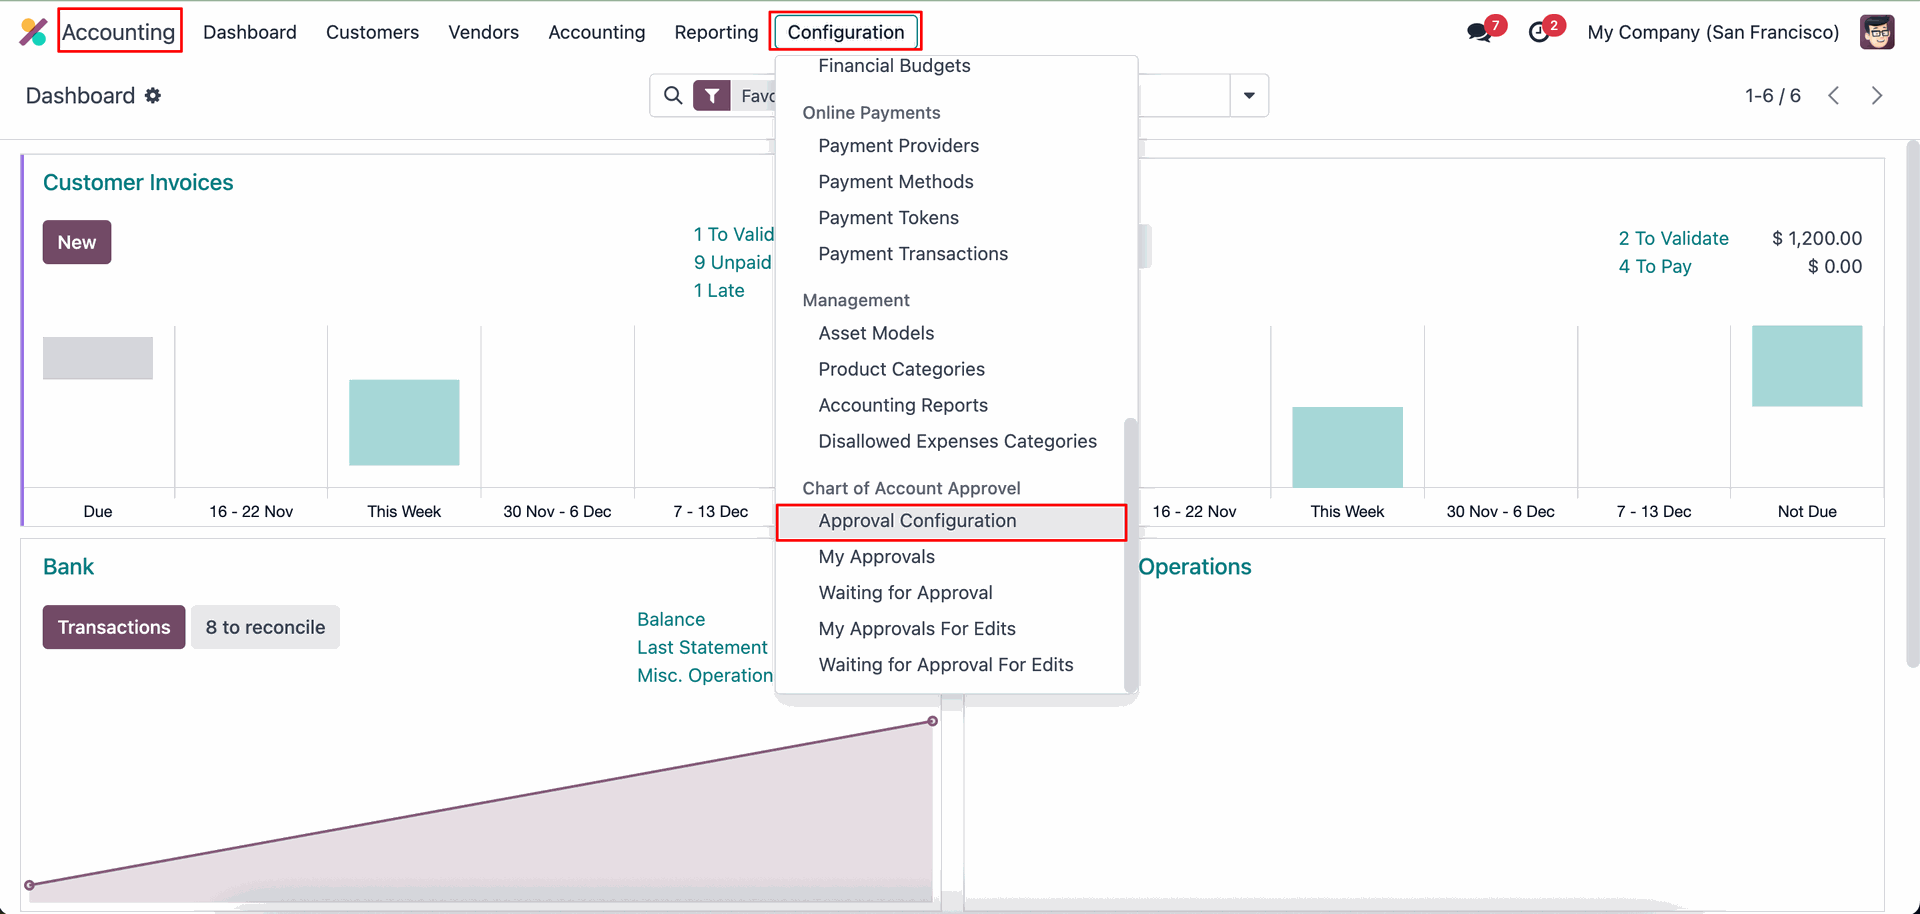Viewport: 1920px width, 914px height.
Task: Go to next page arrow
Action: click(1876, 96)
